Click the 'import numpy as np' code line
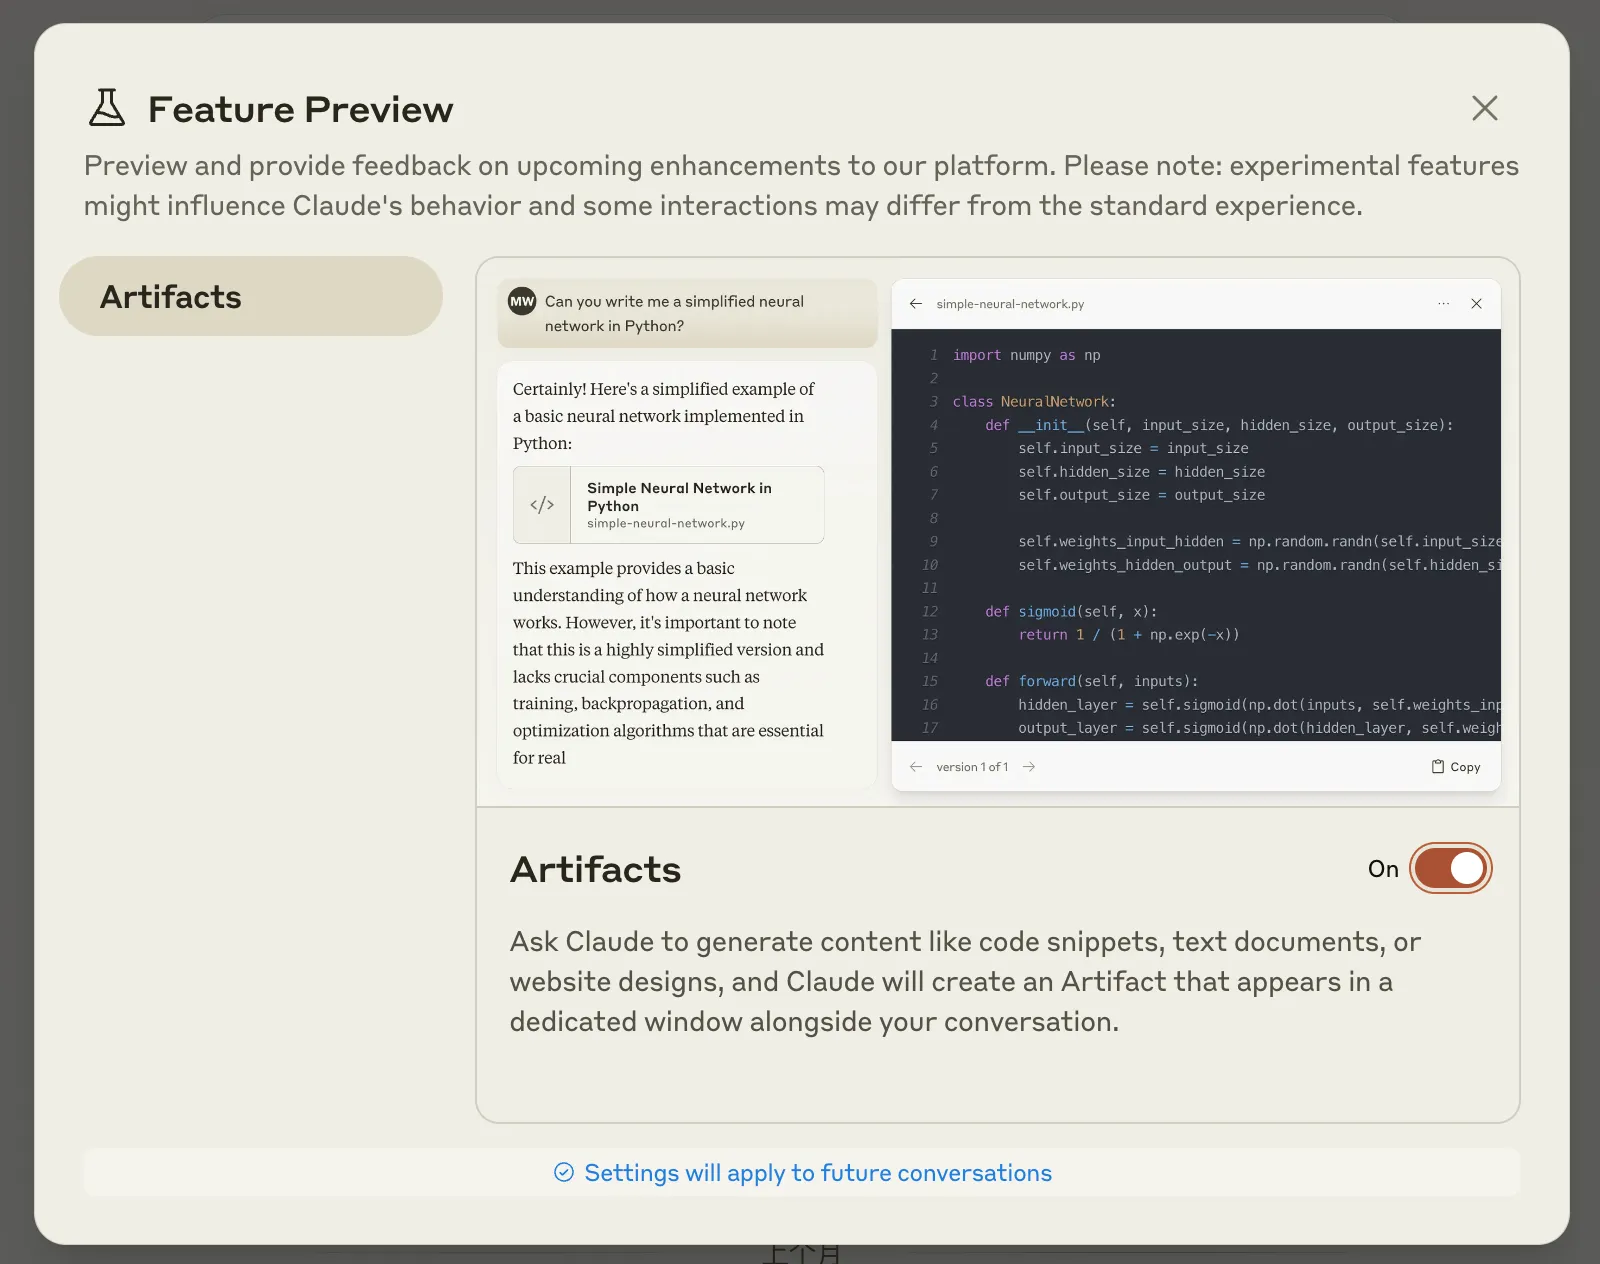Viewport: 1600px width, 1264px height. pos(1026,355)
